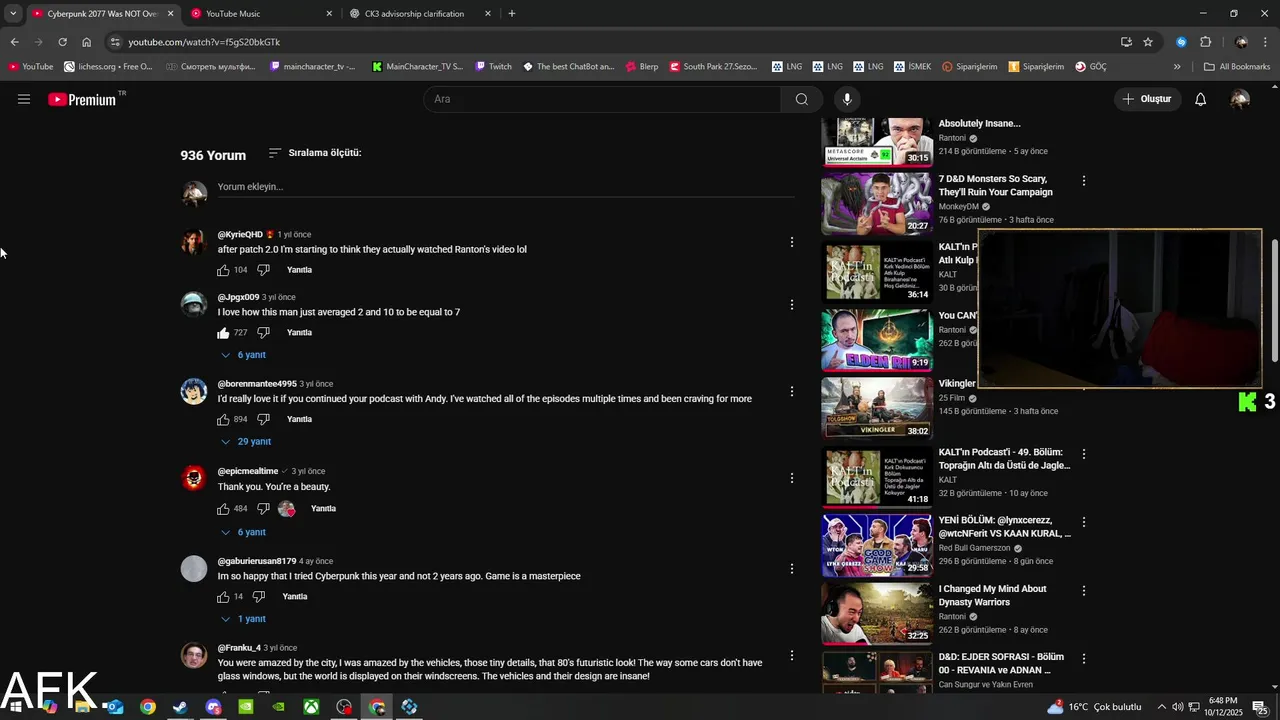Open File Explorer from taskbar

(82, 707)
